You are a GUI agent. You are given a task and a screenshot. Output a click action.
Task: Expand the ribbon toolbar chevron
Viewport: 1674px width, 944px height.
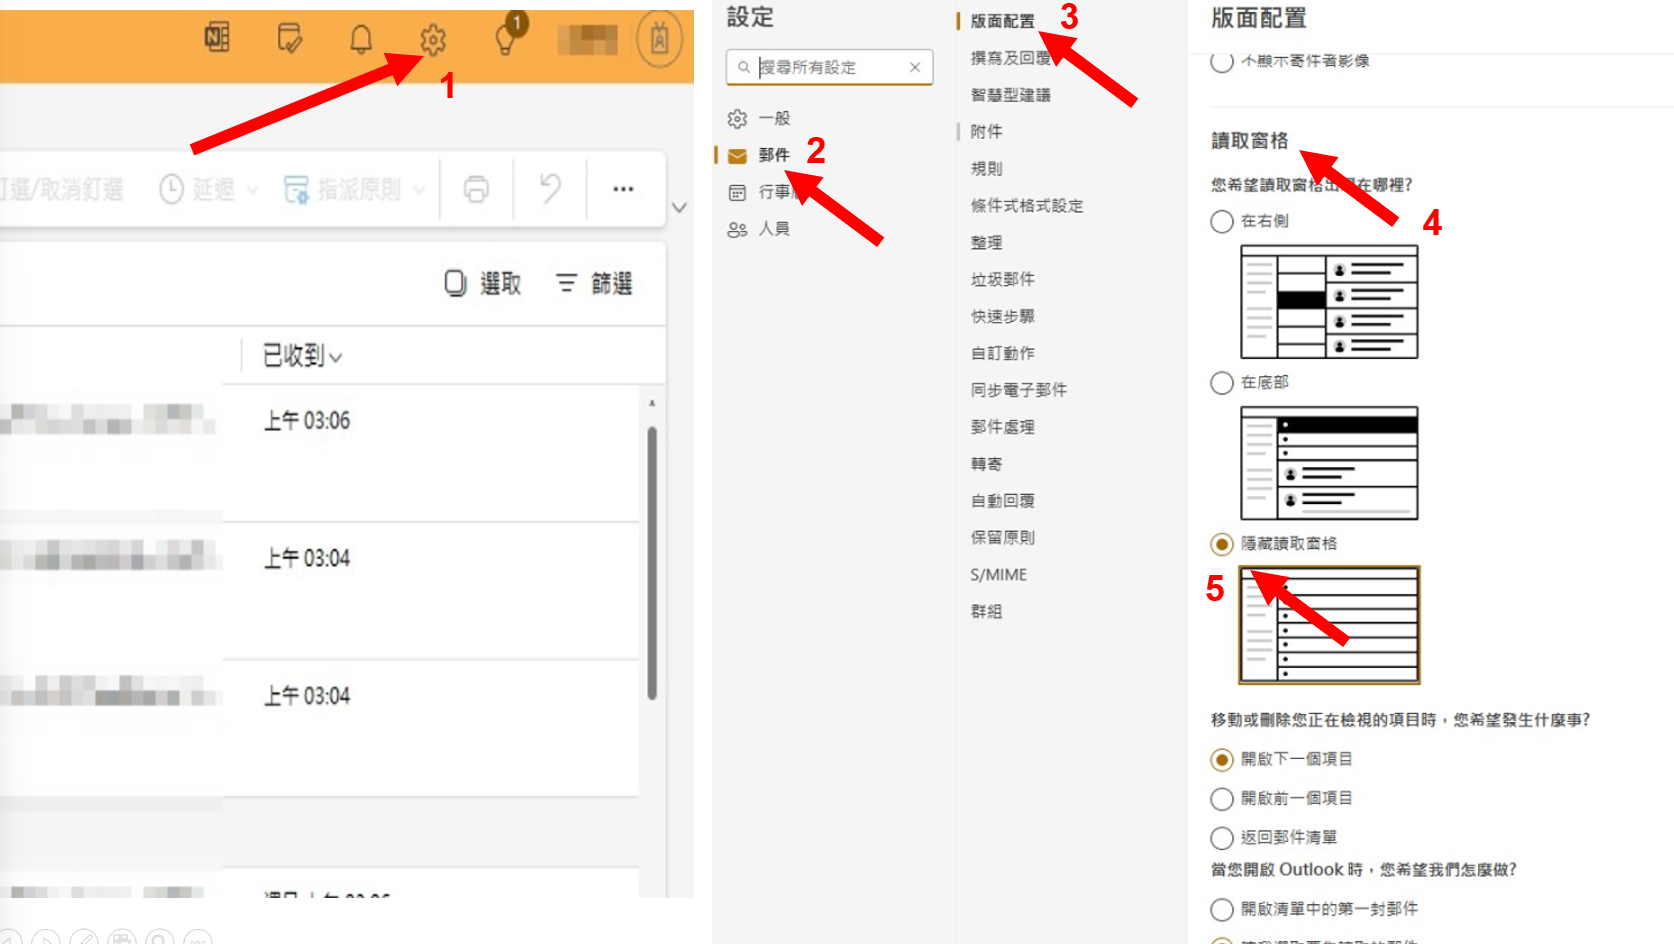point(679,208)
